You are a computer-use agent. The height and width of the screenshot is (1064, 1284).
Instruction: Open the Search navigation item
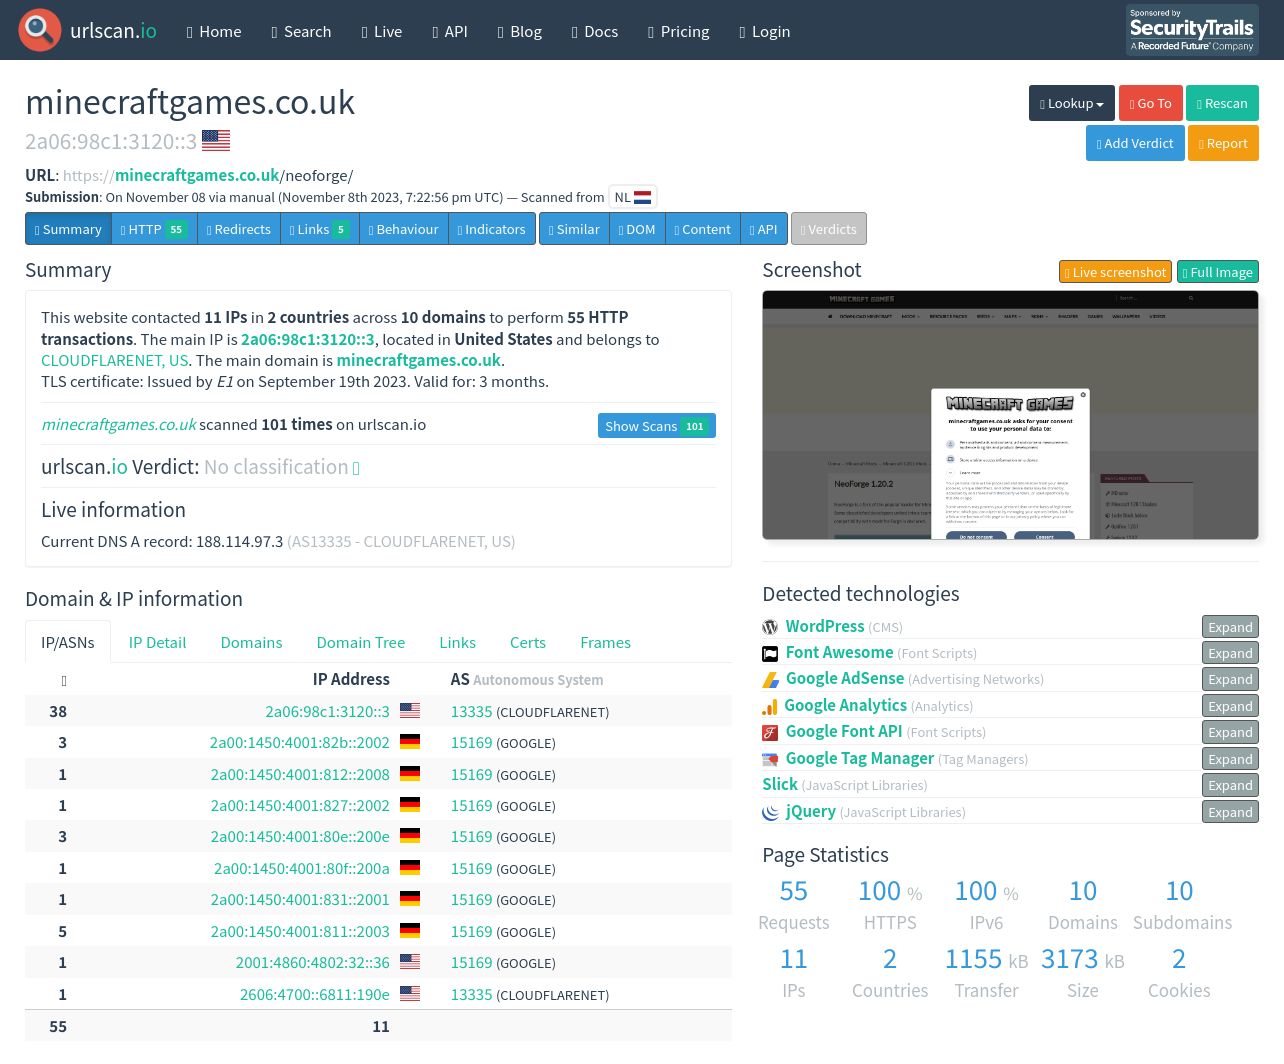pyautogui.click(x=301, y=31)
